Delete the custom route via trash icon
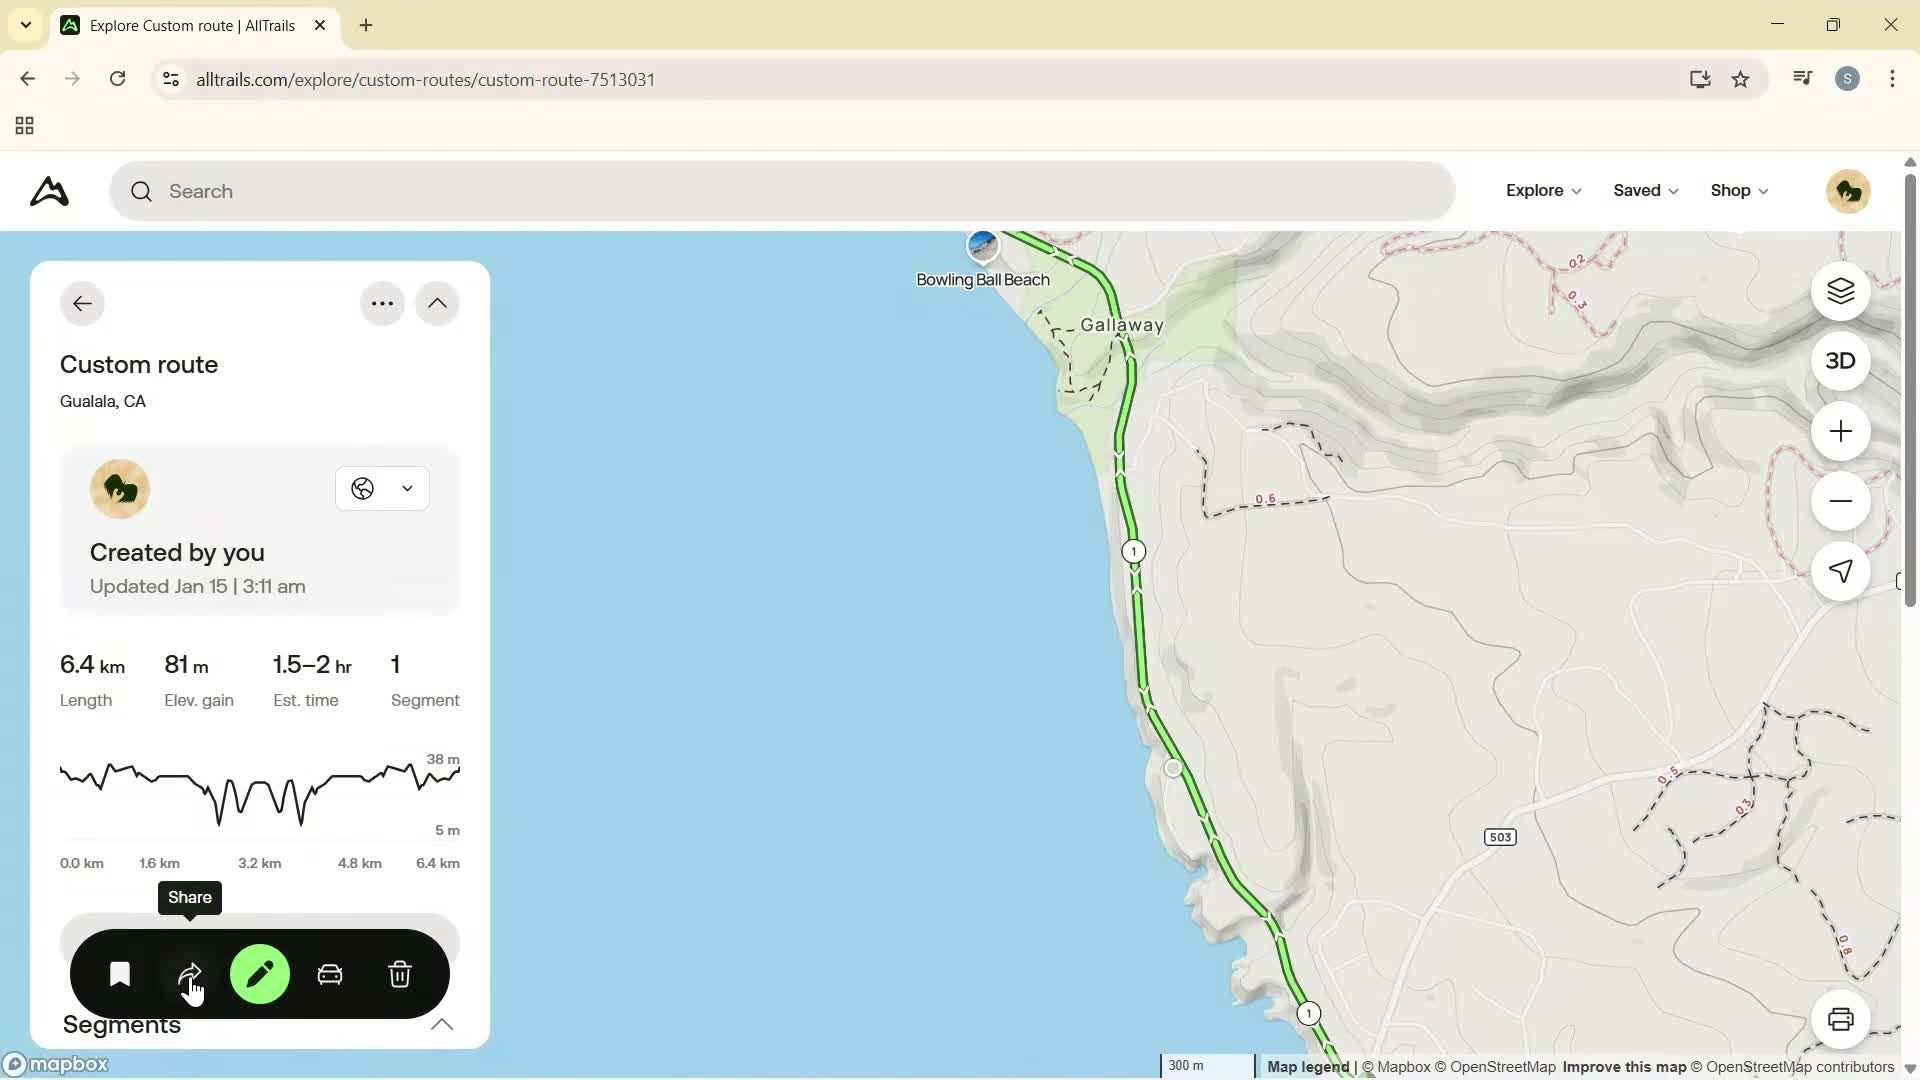1920x1080 pixels. (400, 974)
